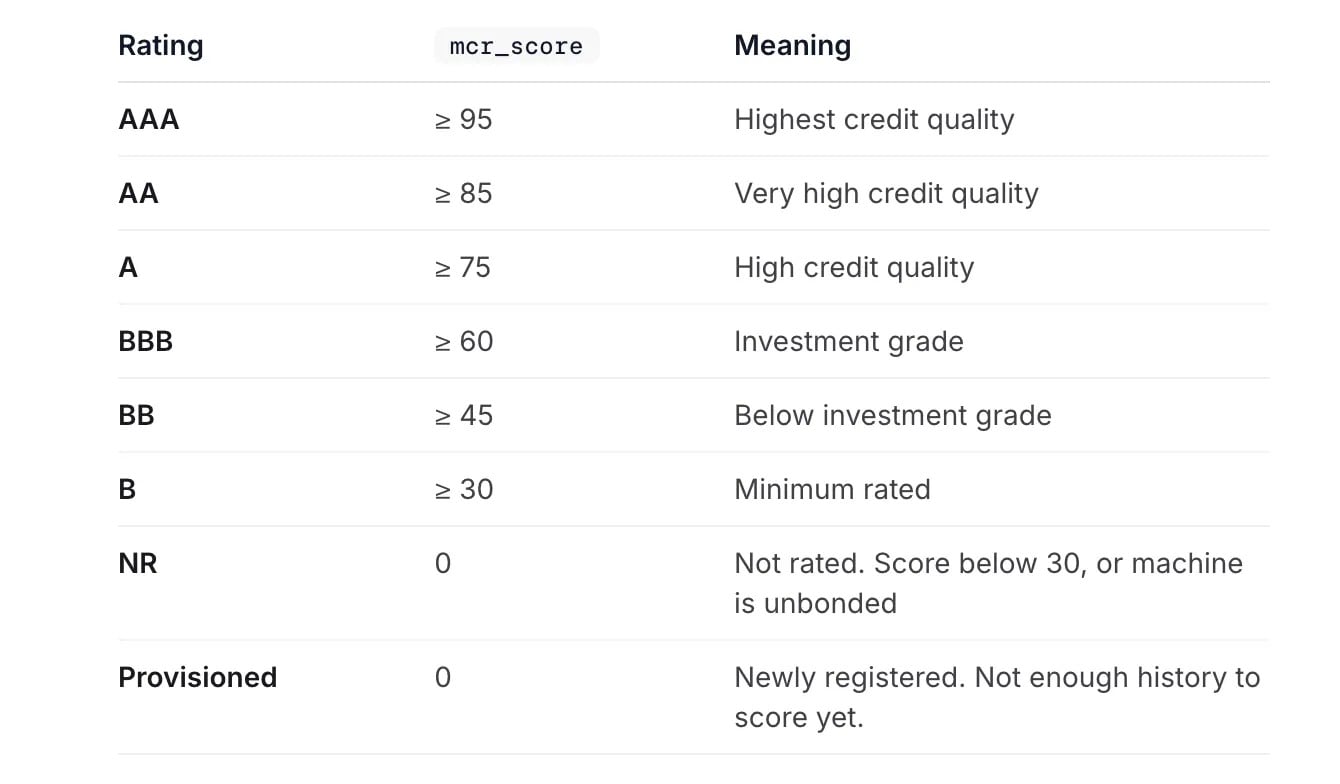Click the ≥ 60 score value
The width and height of the screenshot is (1340, 784).
point(464,342)
